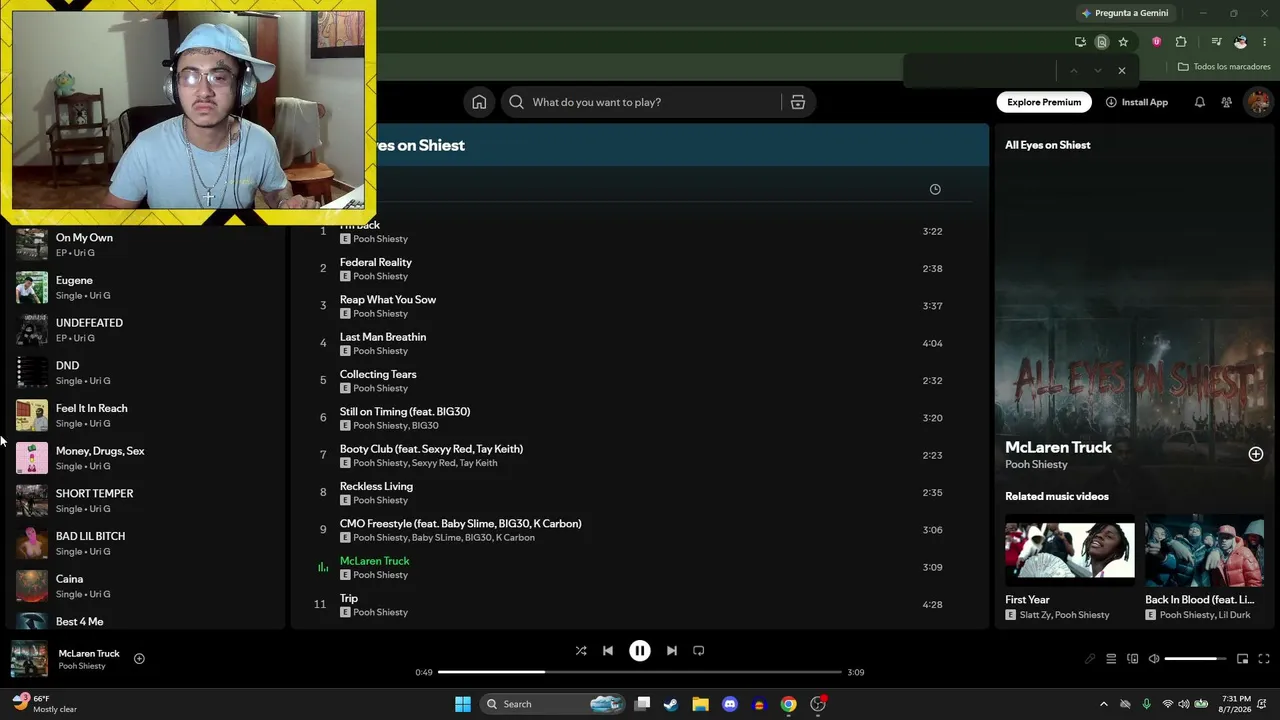
Task: Open UNDEFEATED EP in the library sidebar
Action: point(145,330)
